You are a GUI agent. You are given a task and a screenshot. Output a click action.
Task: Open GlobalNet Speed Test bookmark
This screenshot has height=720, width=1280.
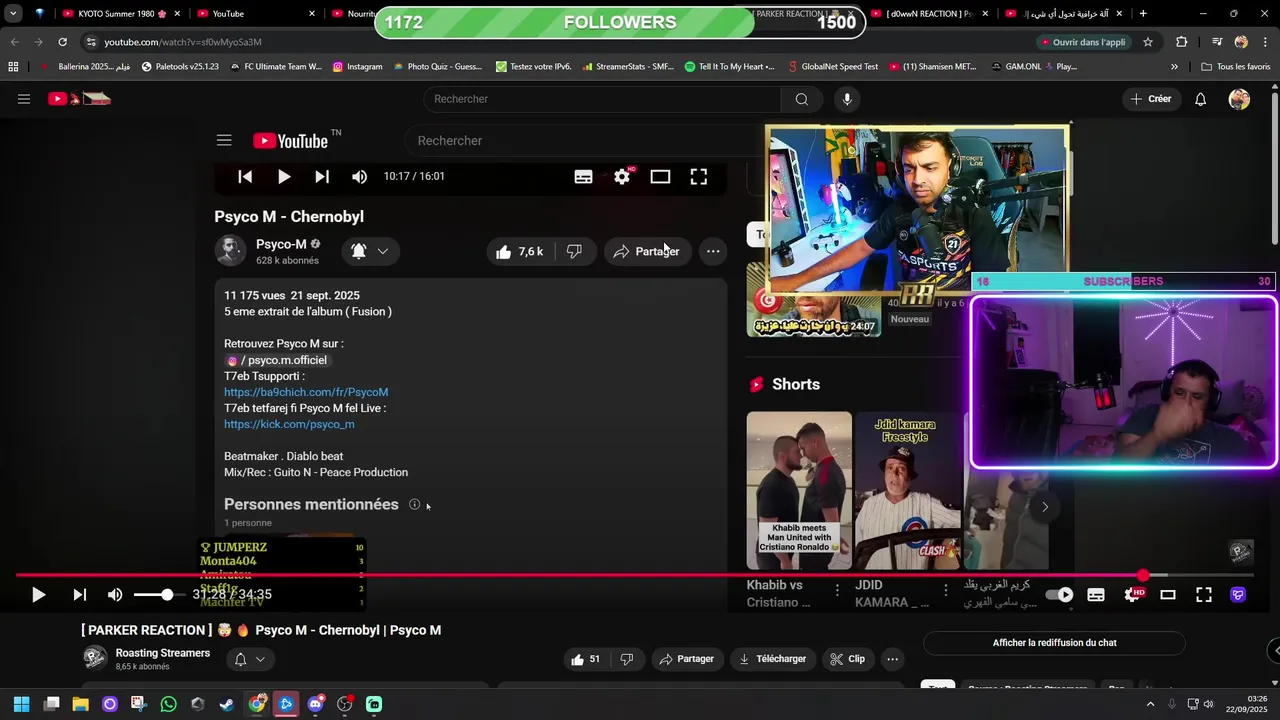(x=832, y=67)
